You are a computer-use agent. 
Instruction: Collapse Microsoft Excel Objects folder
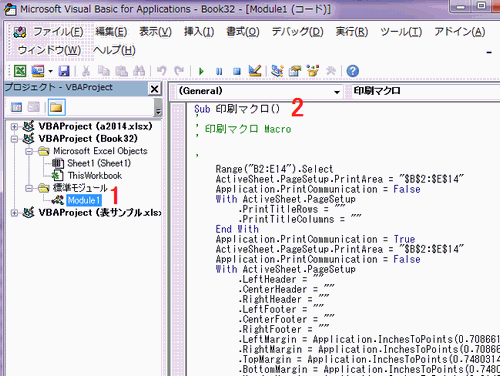pos(29,151)
